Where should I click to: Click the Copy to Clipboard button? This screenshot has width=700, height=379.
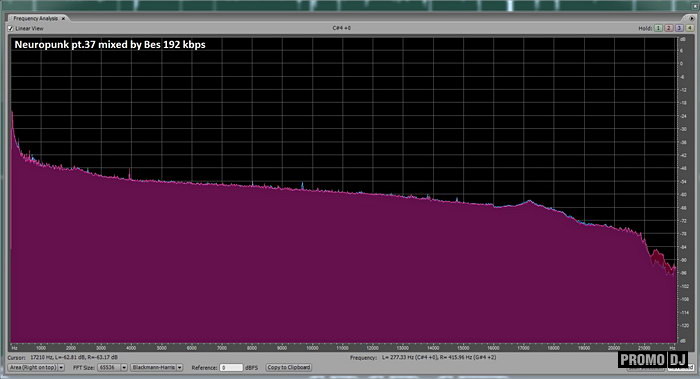(288, 367)
